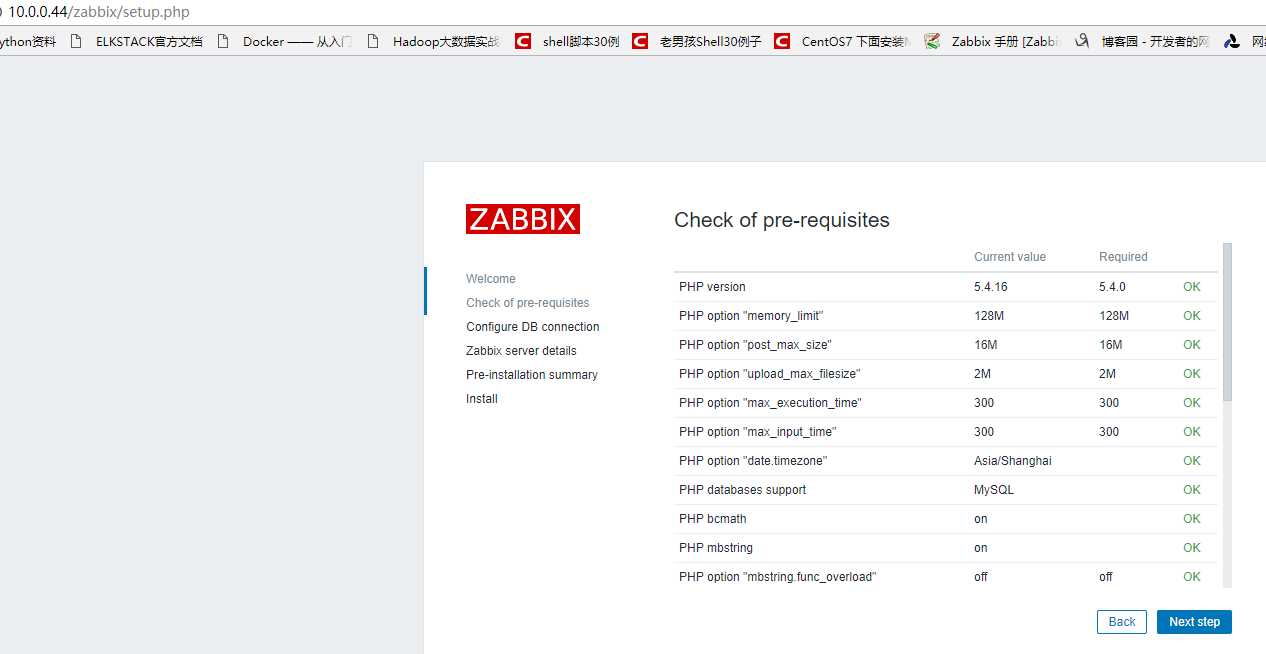Click the OK status for PHP version
Screen dimensions: 1266x654
[x=1192, y=287]
